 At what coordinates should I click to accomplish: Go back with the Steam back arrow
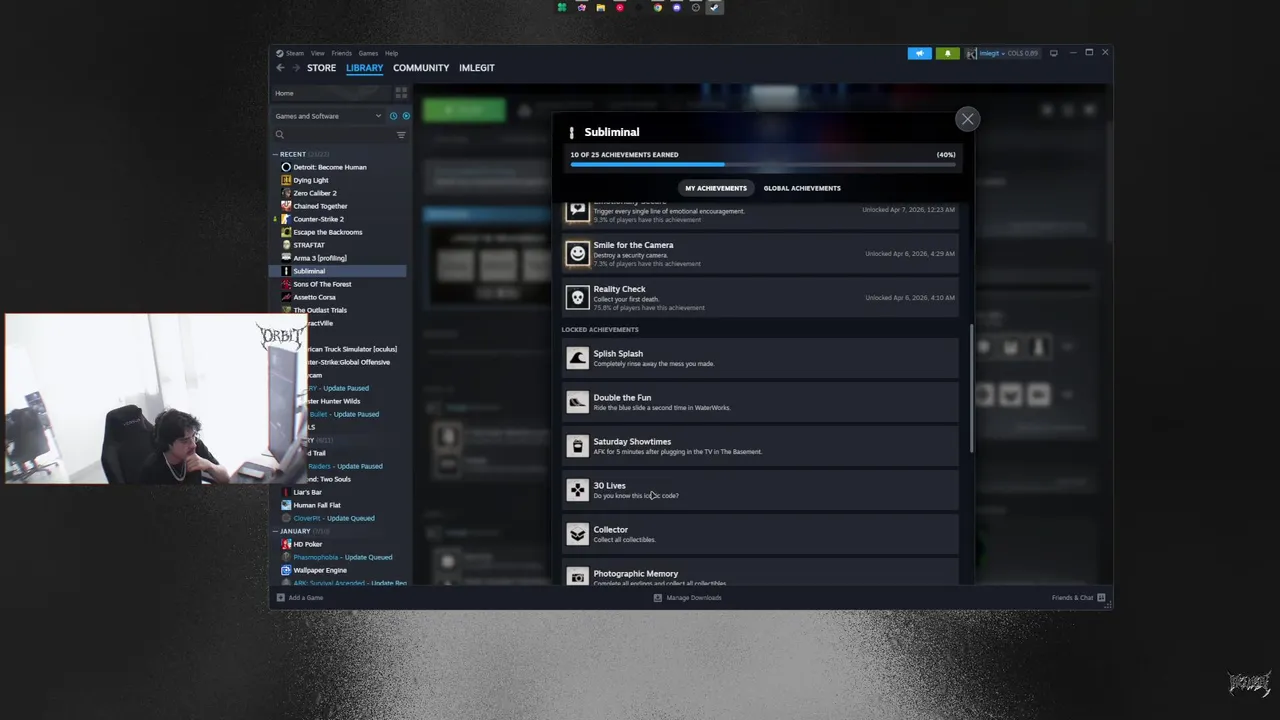tap(280, 68)
